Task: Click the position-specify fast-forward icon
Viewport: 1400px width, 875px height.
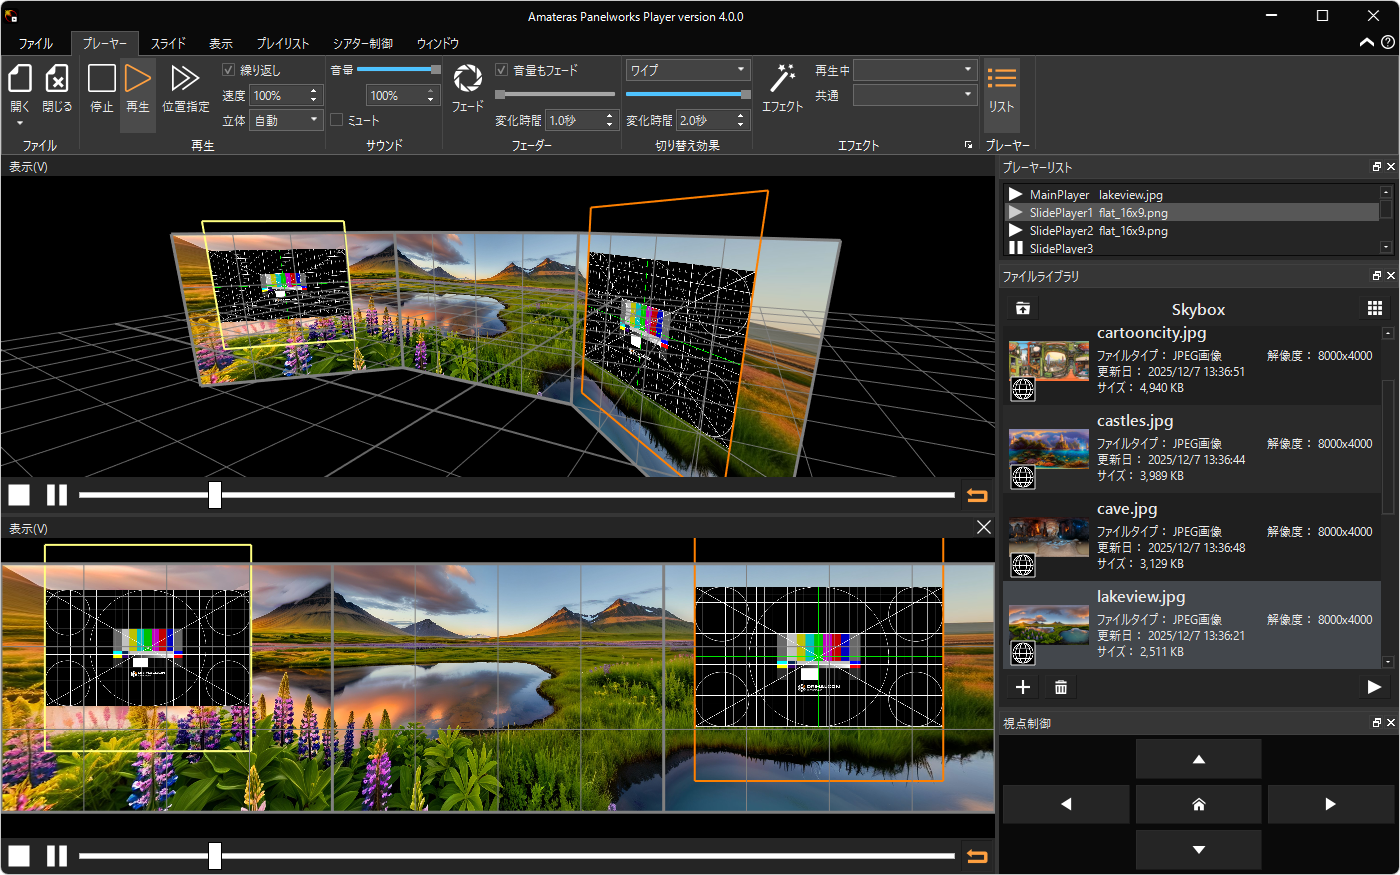Action: point(185,80)
